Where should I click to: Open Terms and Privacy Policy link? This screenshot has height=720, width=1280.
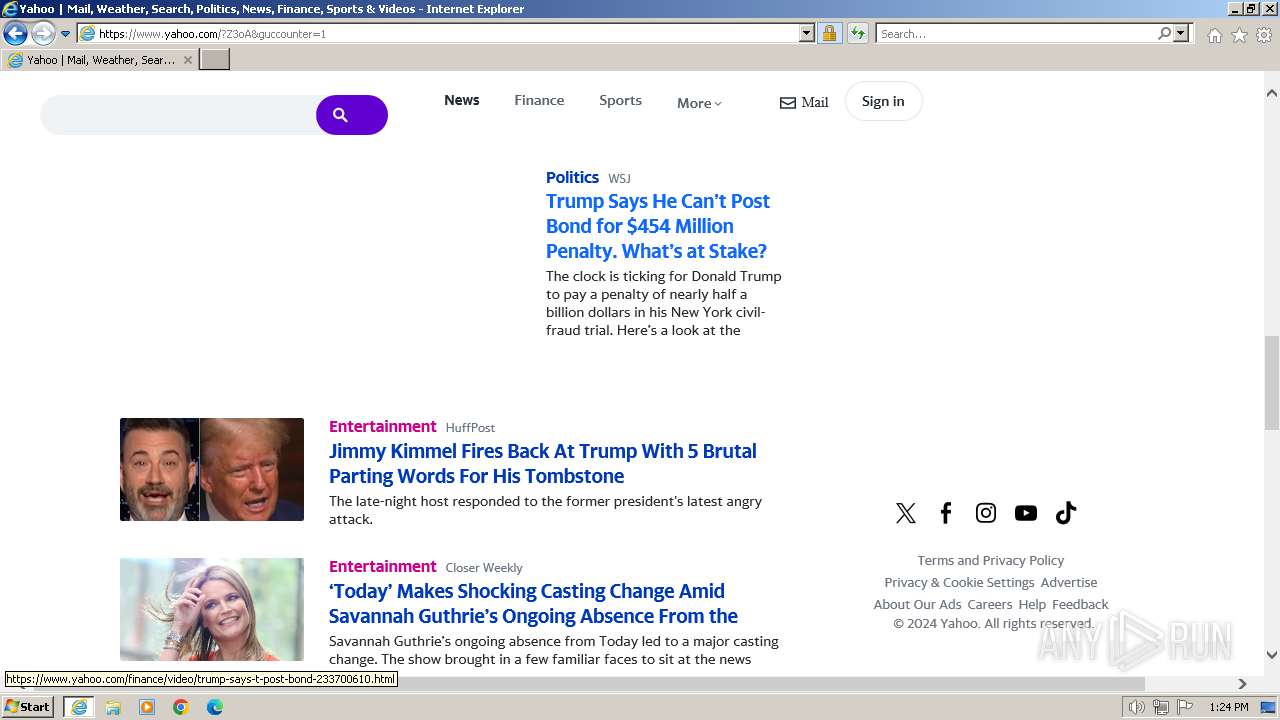click(991, 560)
